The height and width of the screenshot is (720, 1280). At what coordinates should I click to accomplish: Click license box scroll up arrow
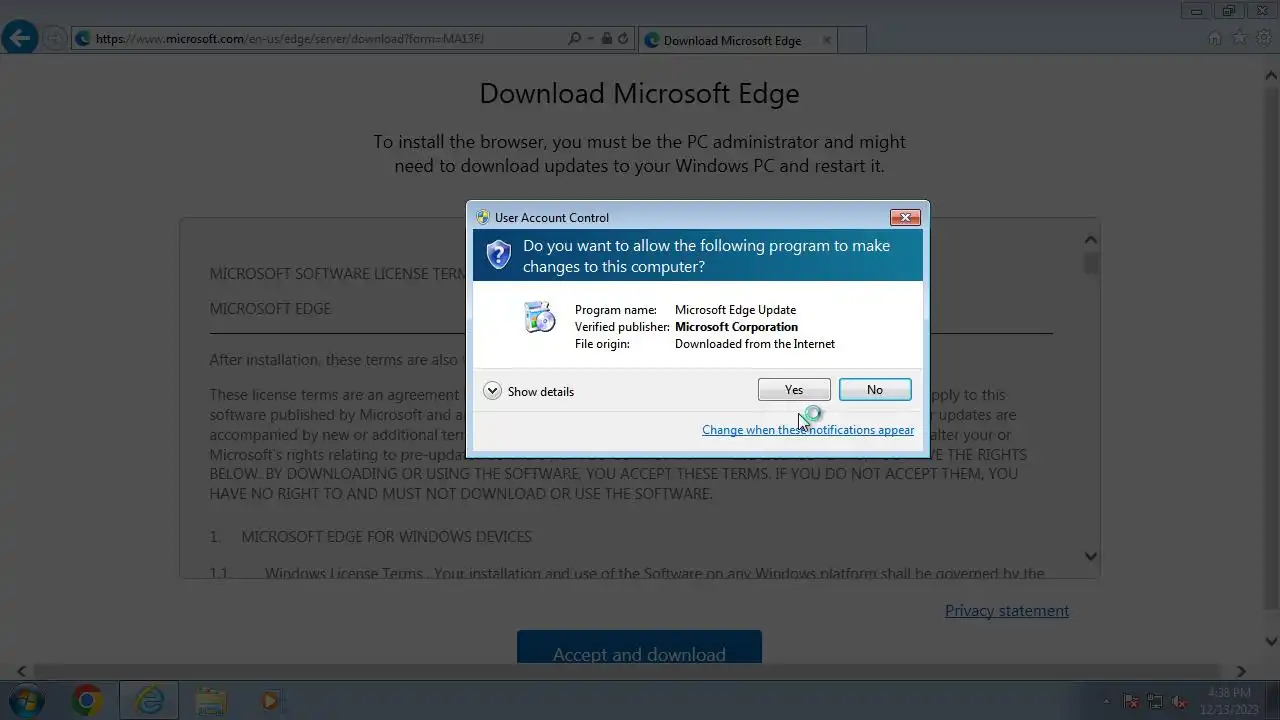(x=1091, y=240)
